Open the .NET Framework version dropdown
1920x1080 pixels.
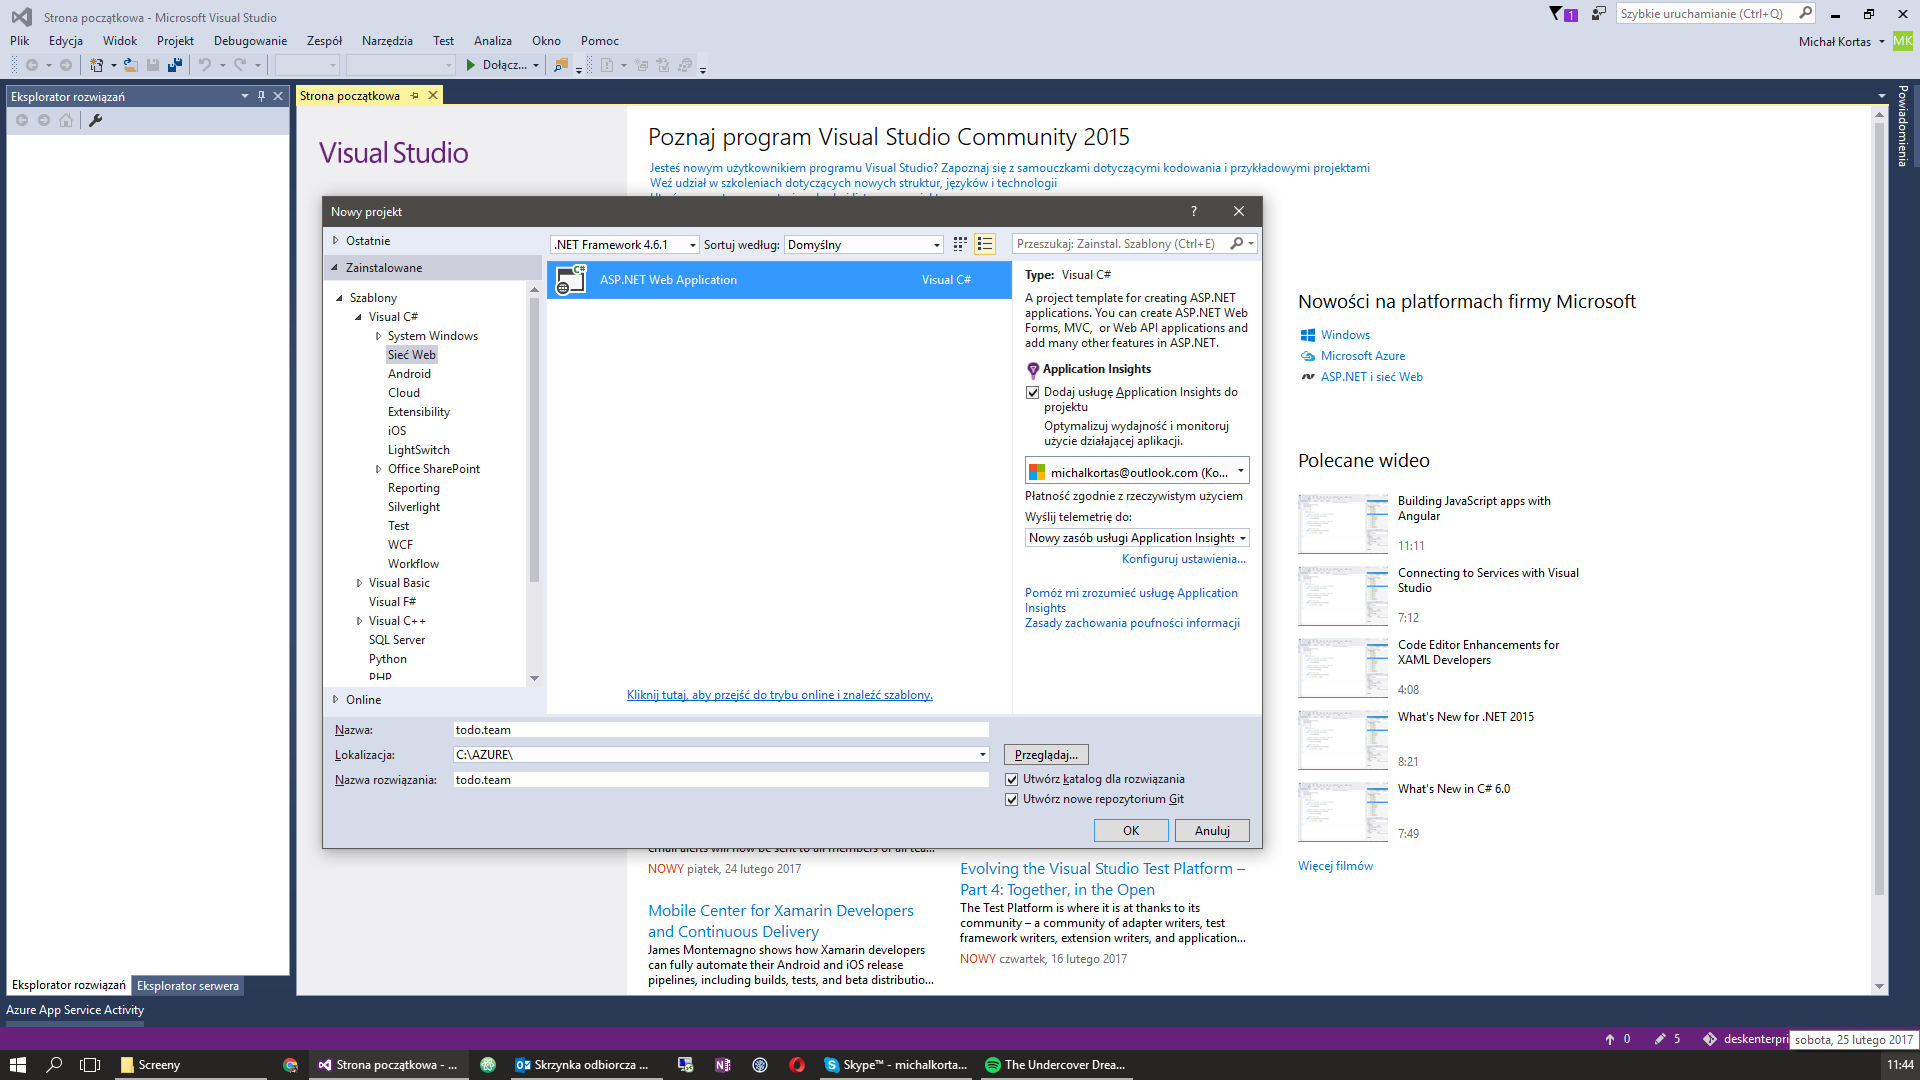click(625, 245)
